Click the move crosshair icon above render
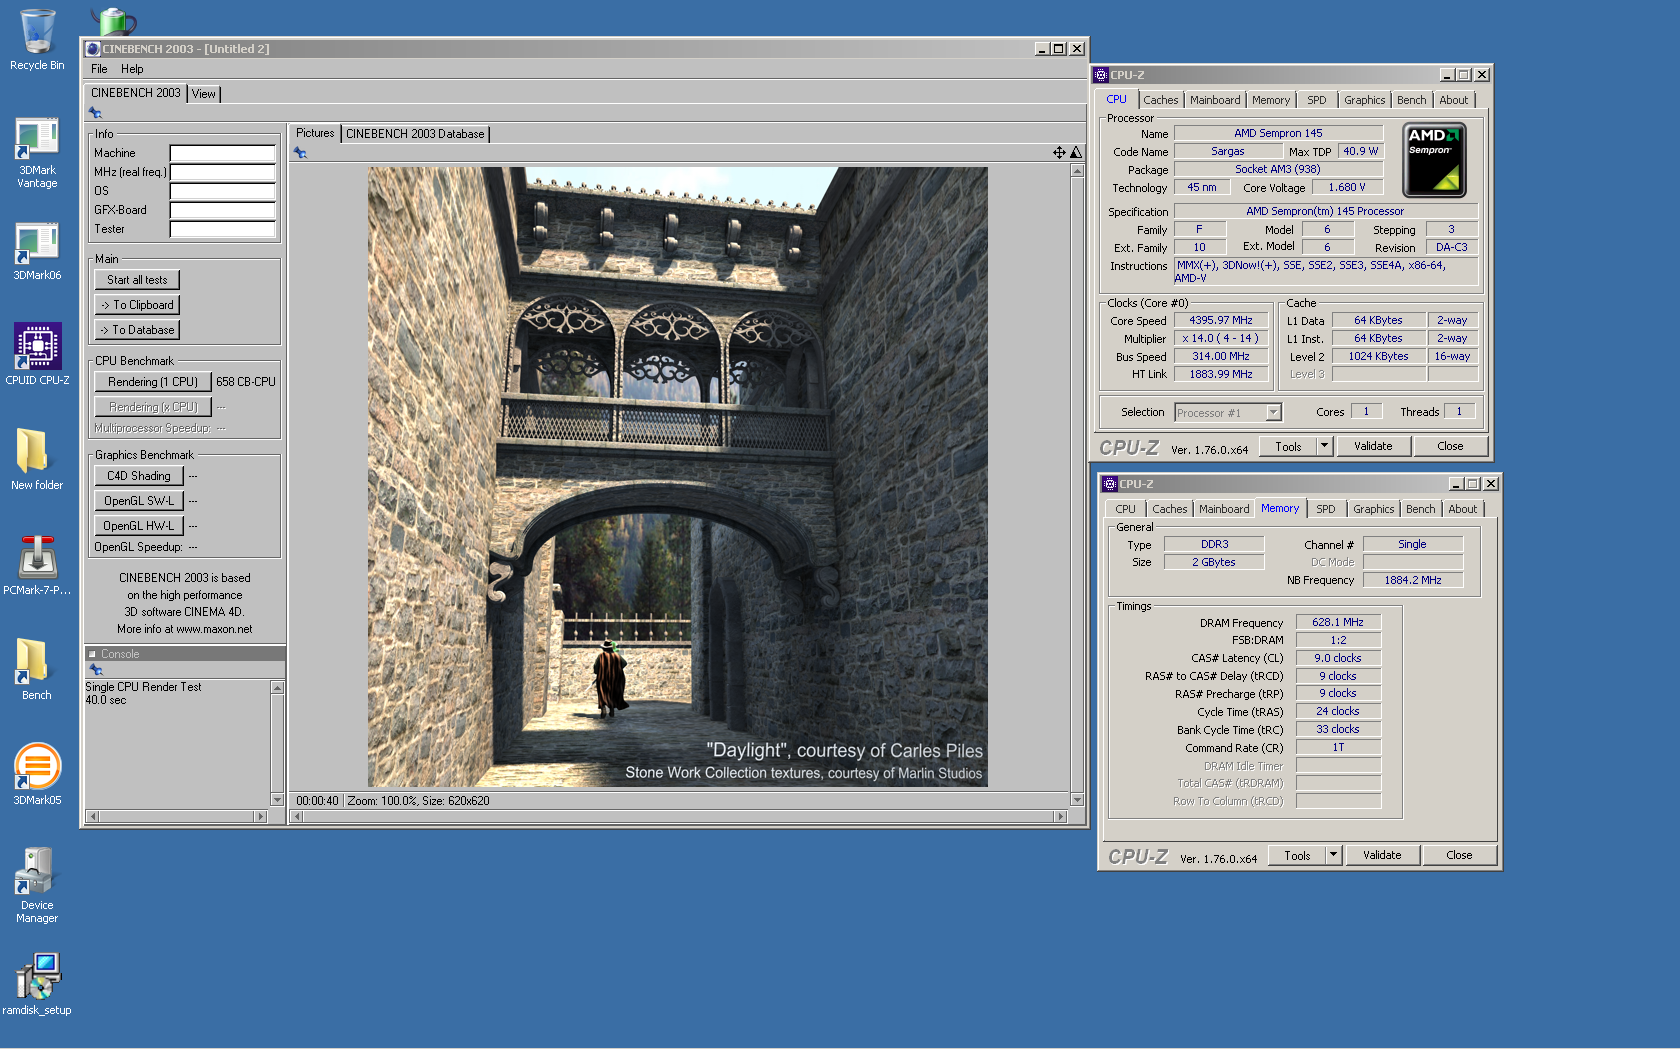 pyautogui.click(x=1059, y=153)
